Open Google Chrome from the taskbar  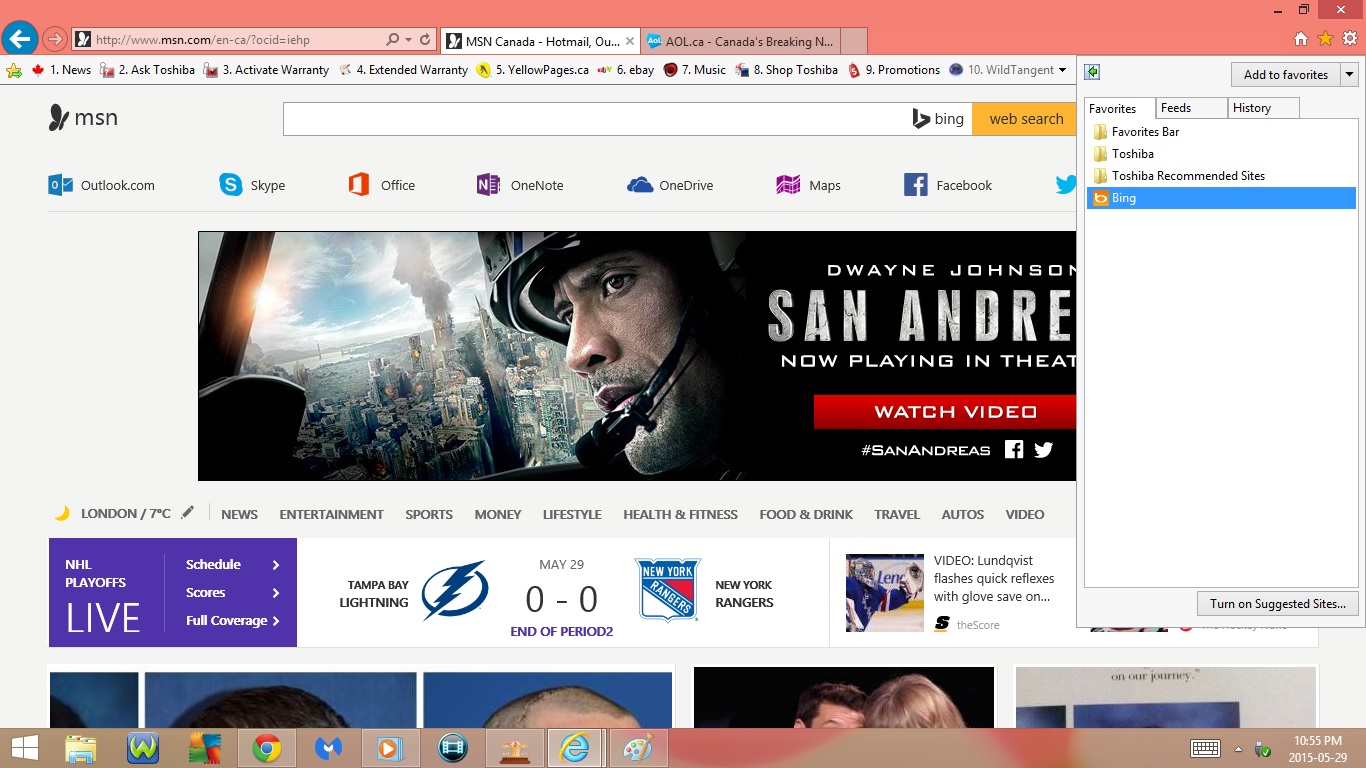pyautogui.click(x=266, y=748)
